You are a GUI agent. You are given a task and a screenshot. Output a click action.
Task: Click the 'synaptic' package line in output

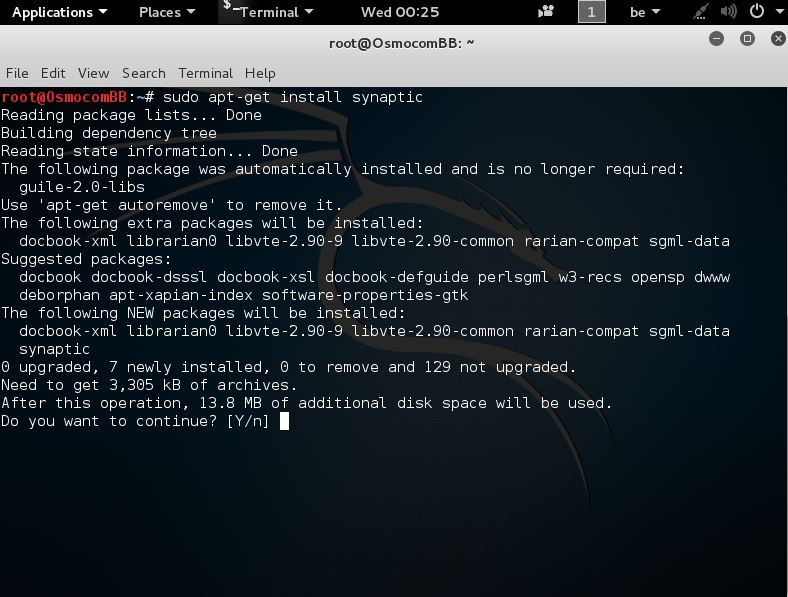point(54,349)
